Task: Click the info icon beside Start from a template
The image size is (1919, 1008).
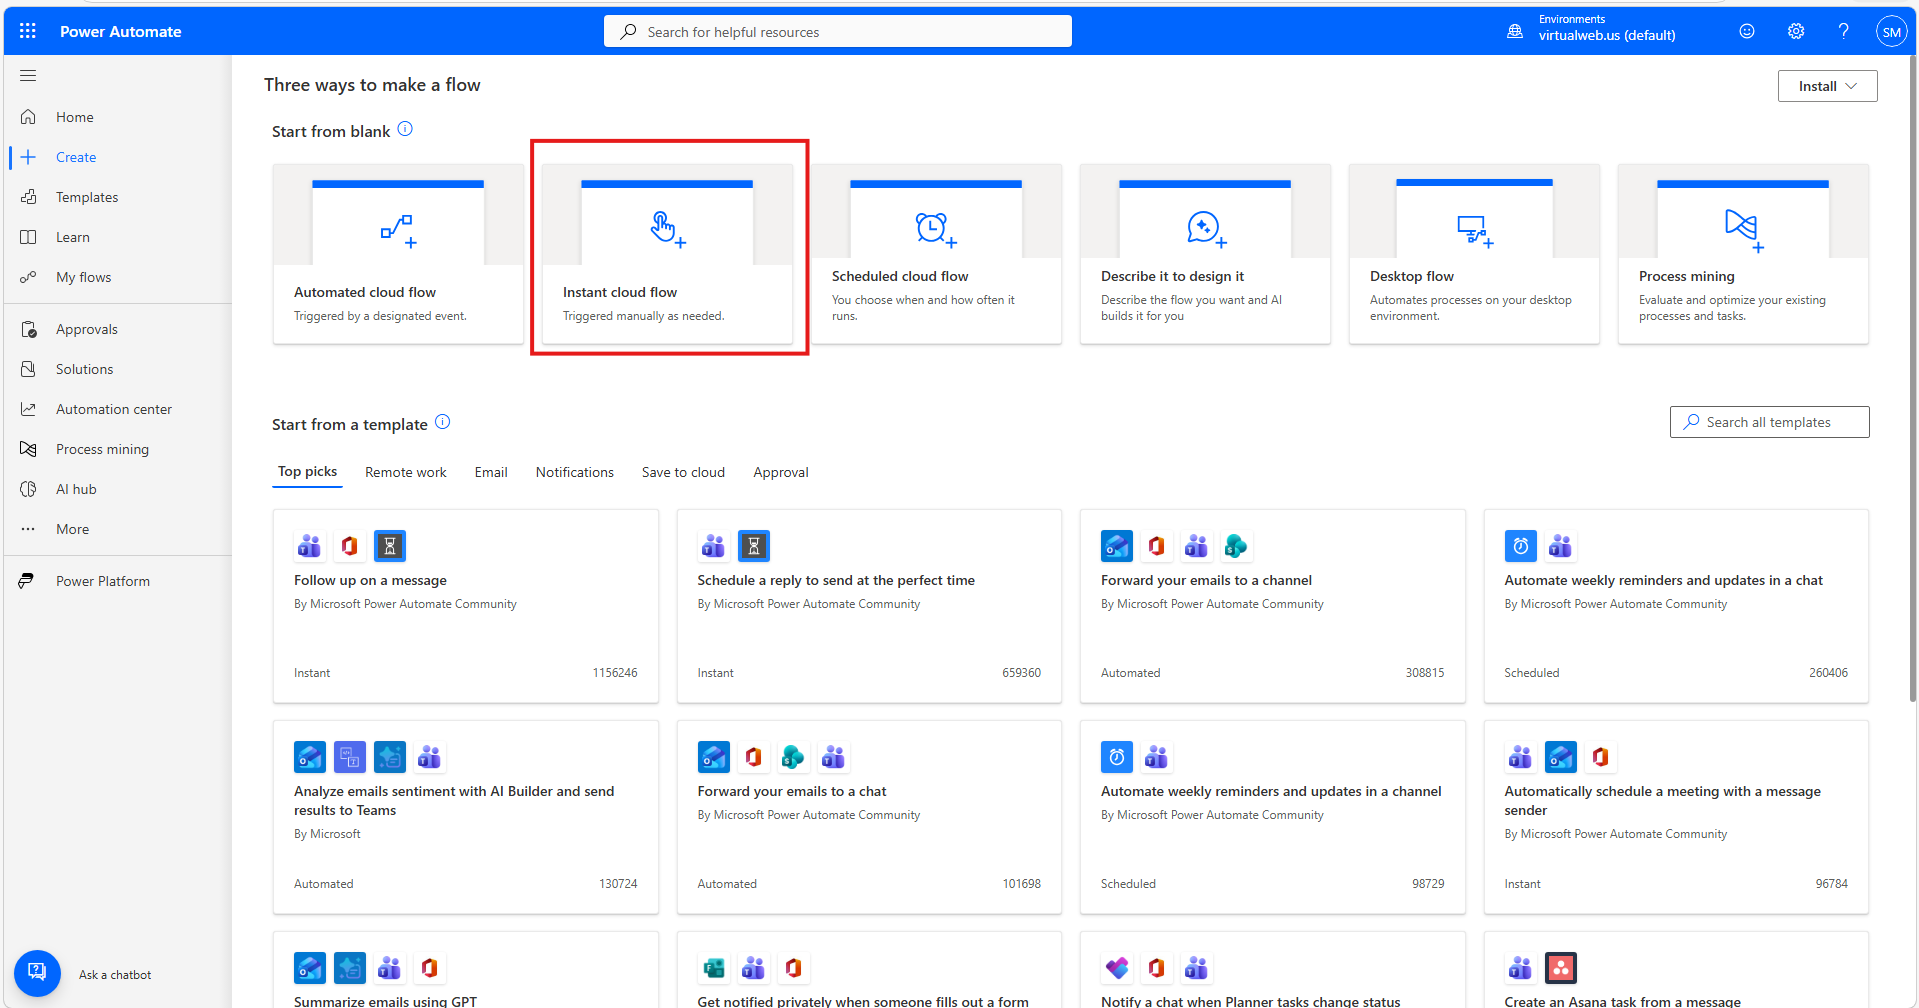Action: [443, 422]
